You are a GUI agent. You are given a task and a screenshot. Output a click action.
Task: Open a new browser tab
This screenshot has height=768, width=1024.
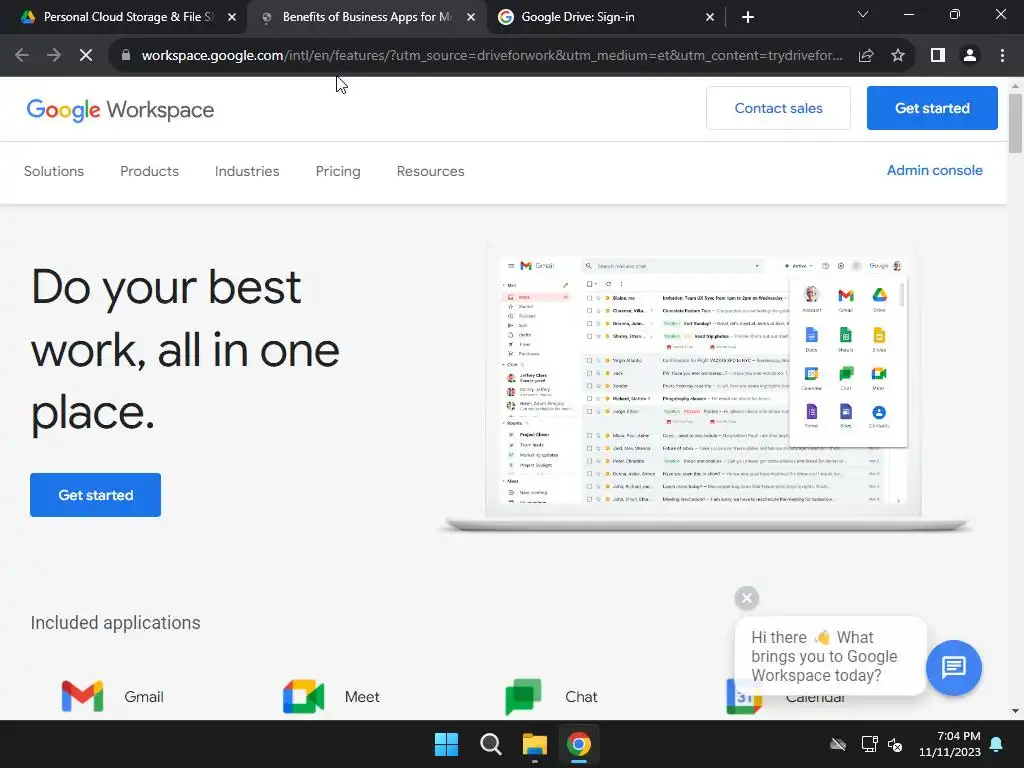click(748, 17)
